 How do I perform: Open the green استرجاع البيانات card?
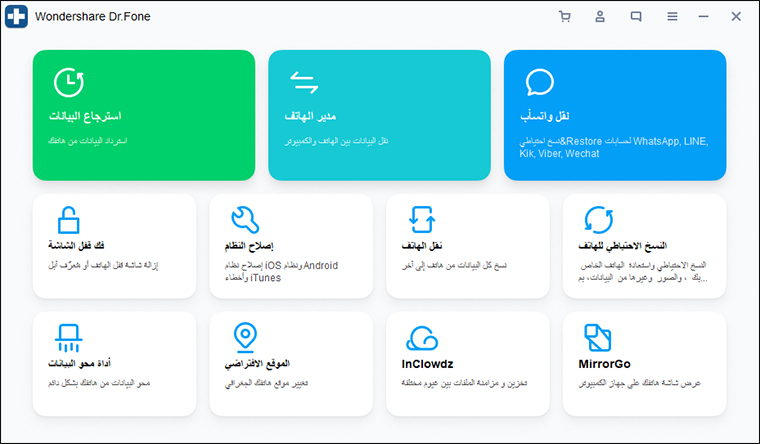click(x=144, y=115)
